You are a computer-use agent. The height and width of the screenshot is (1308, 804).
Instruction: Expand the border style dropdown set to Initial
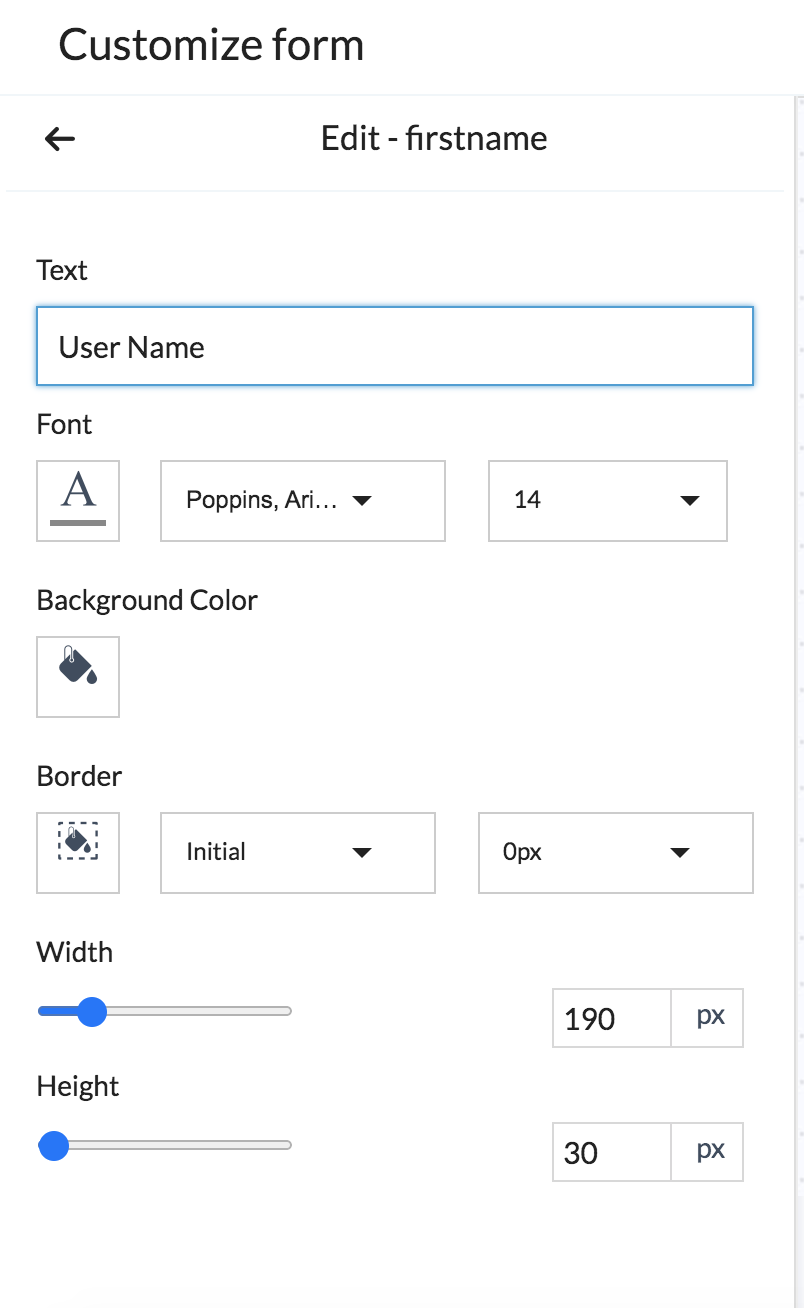tap(297, 852)
